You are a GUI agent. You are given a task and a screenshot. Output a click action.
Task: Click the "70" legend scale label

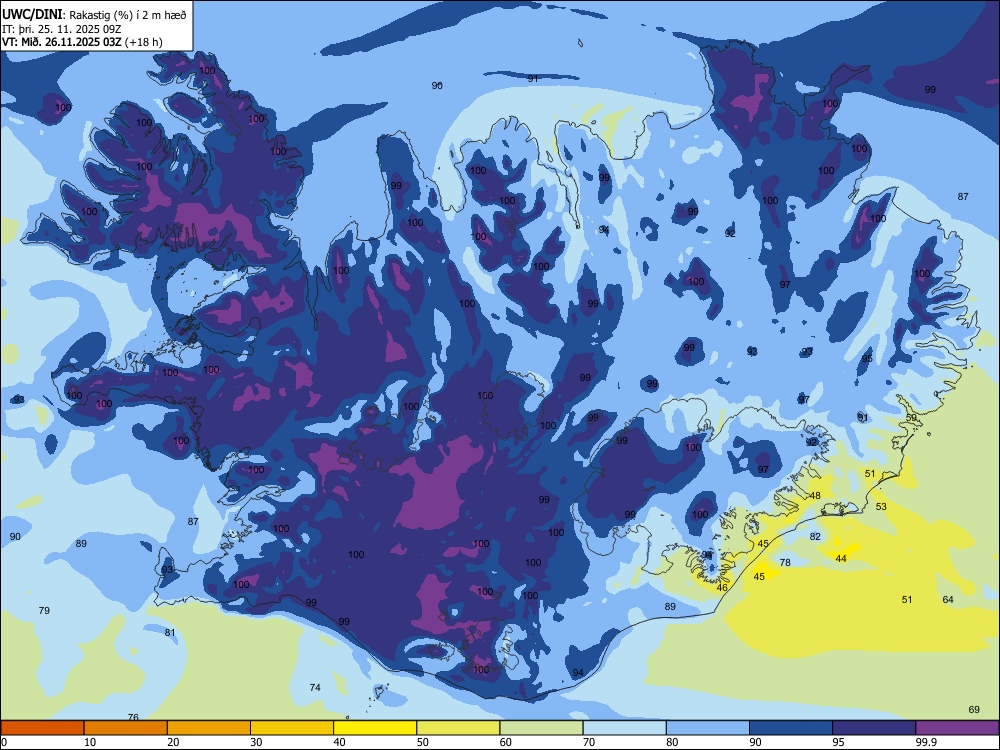tap(589, 742)
